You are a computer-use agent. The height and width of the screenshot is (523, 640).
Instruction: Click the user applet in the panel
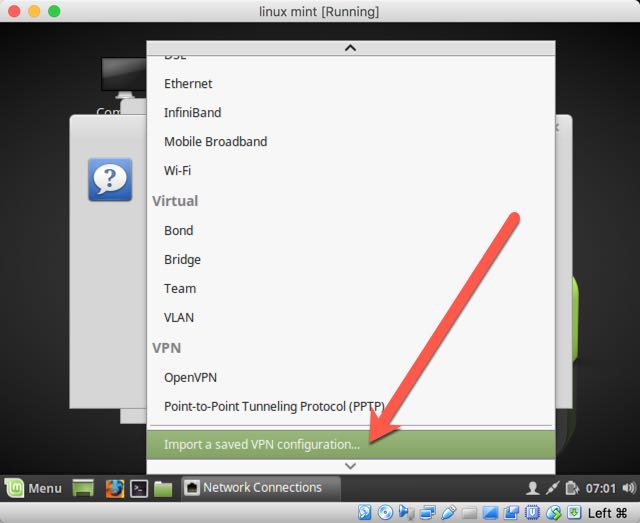[x=532, y=488]
